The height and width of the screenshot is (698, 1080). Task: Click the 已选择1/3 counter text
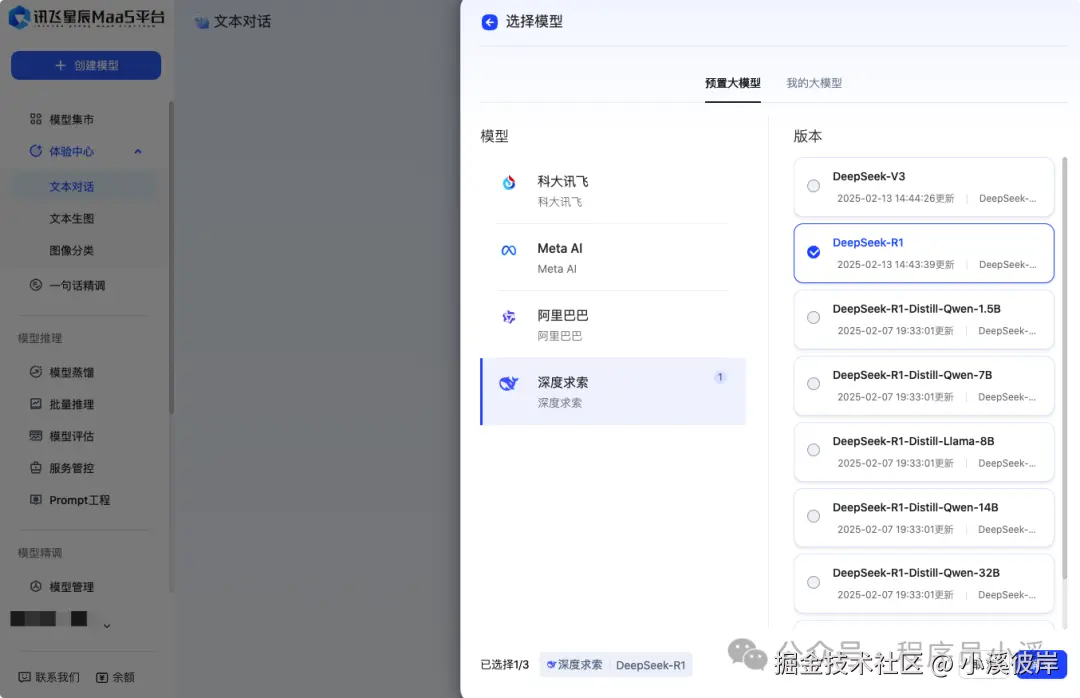click(504, 665)
